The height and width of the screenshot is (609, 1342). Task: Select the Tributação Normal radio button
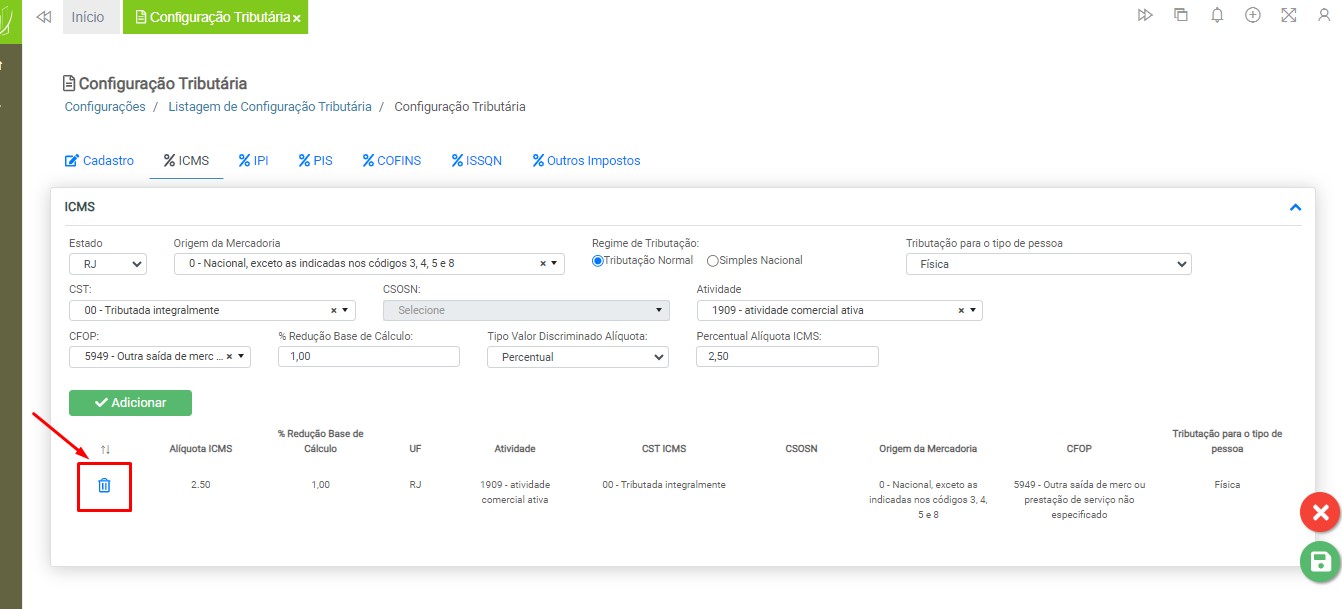(x=598, y=261)
